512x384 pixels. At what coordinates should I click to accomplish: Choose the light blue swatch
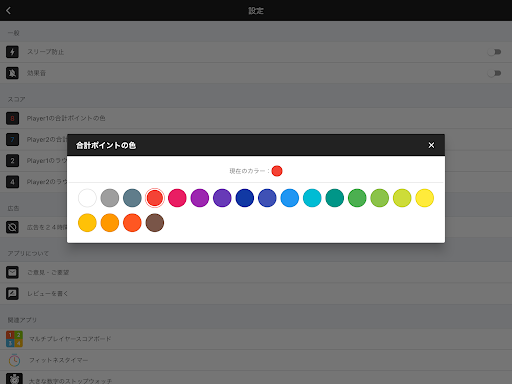pyautogui.click(x=290, y=198)
